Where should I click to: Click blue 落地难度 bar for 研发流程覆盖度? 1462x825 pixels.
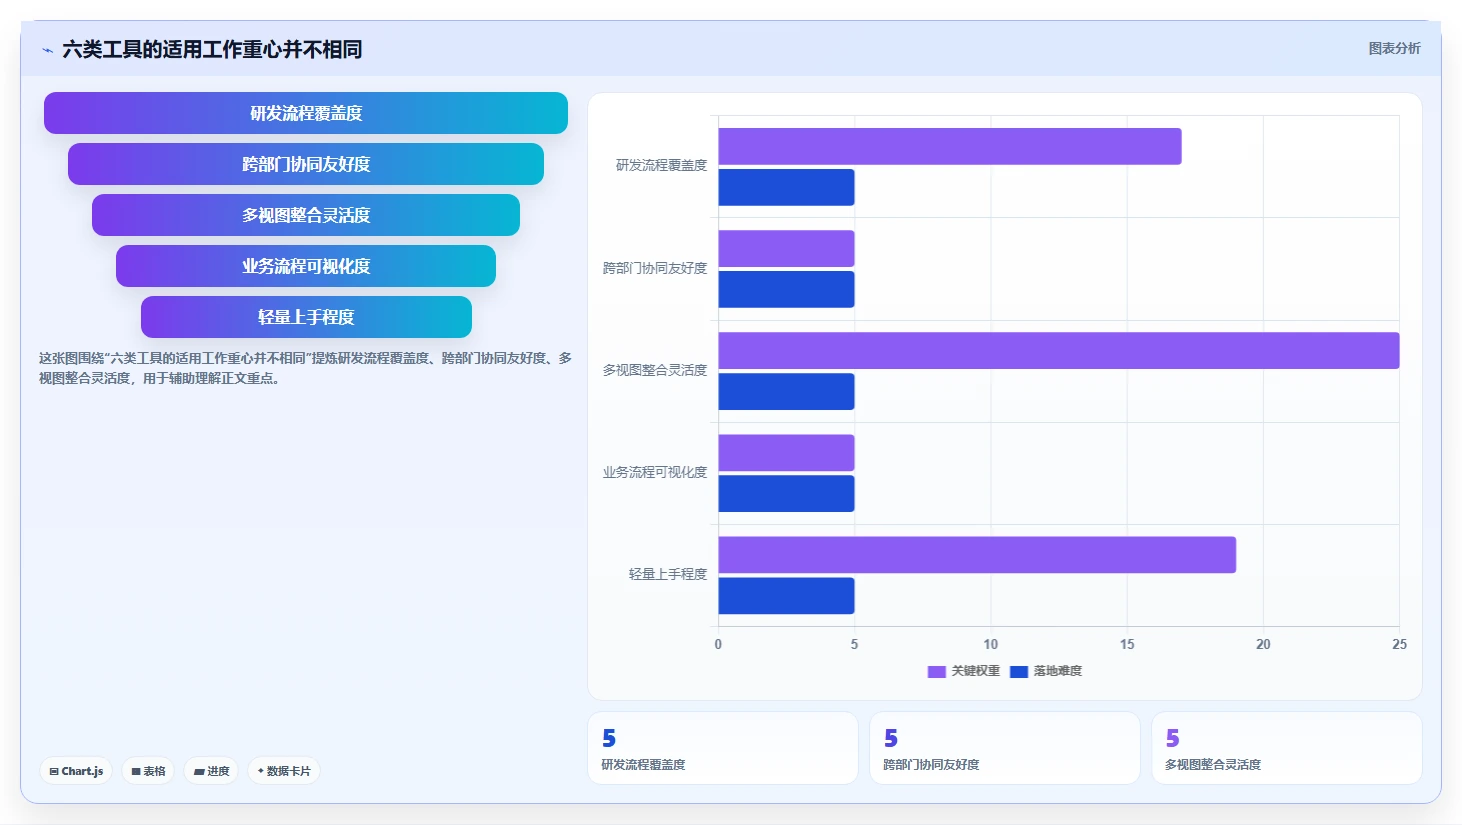pos(786,187)
